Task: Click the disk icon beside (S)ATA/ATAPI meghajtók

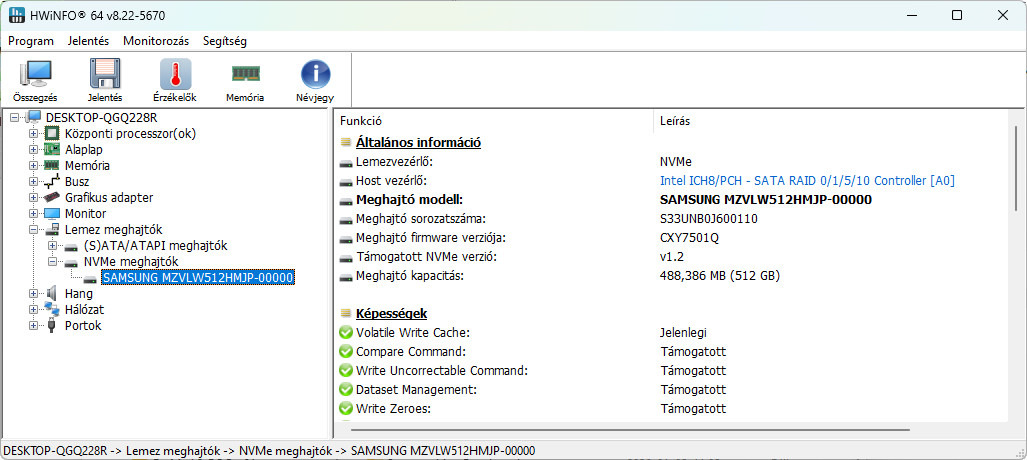Action: [x=72, y=246]
